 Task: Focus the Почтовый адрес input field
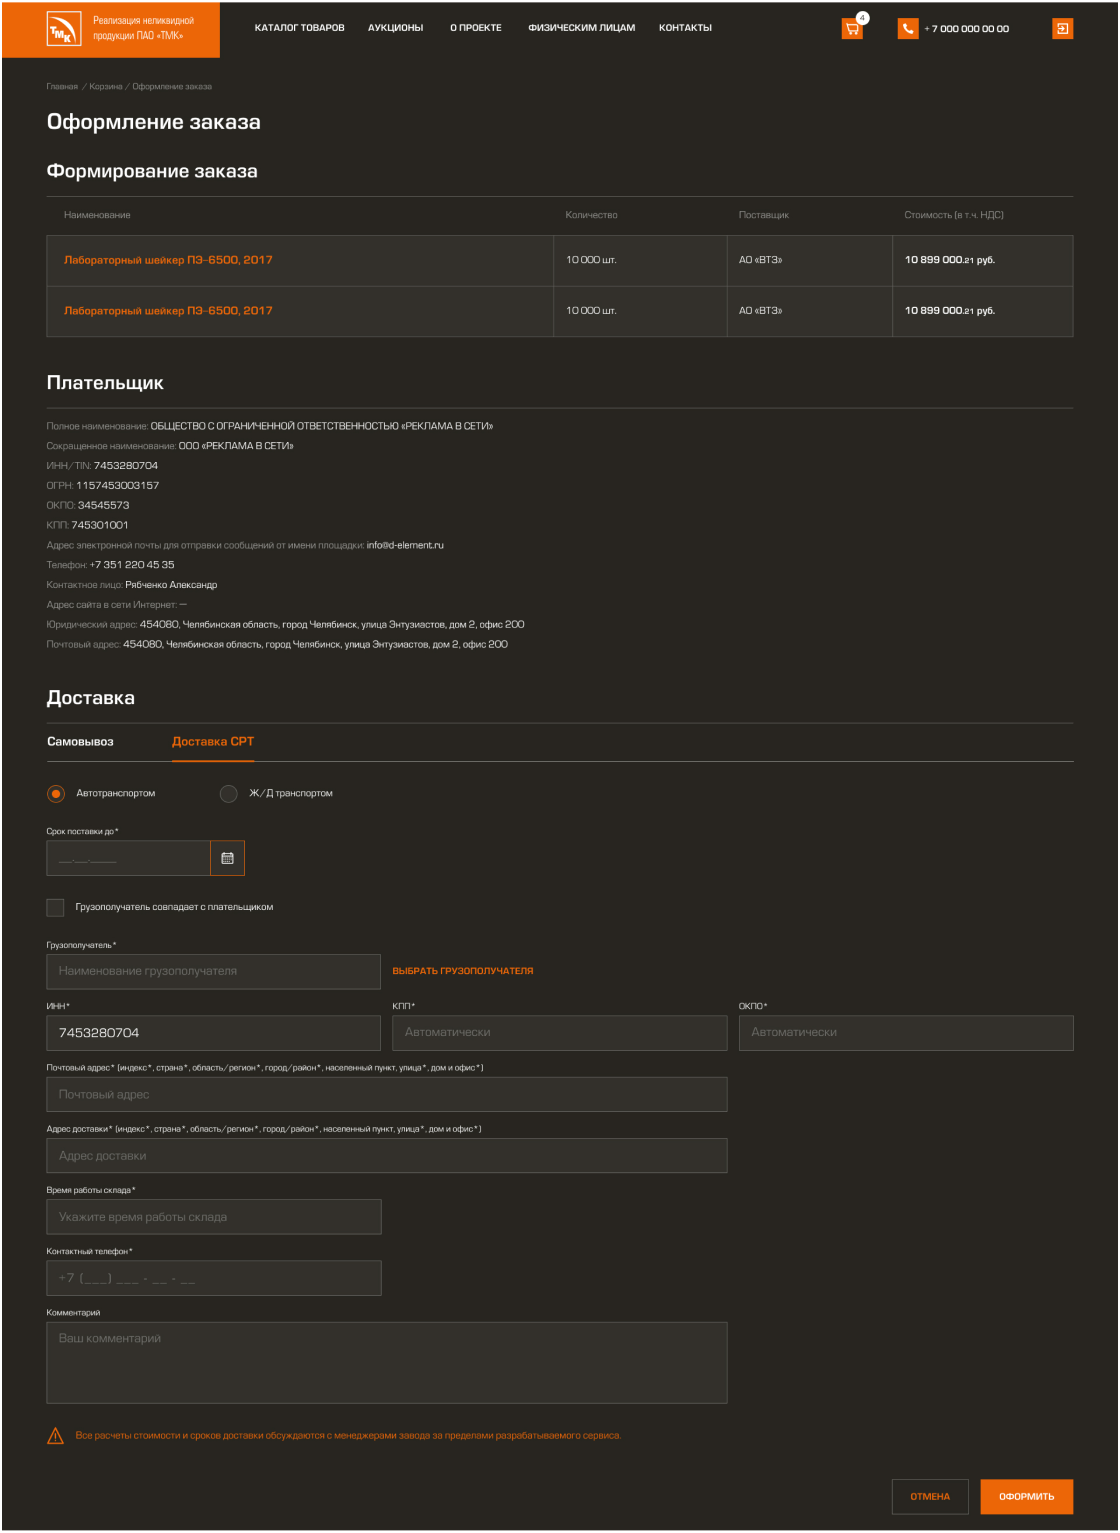coord(386,1094)
